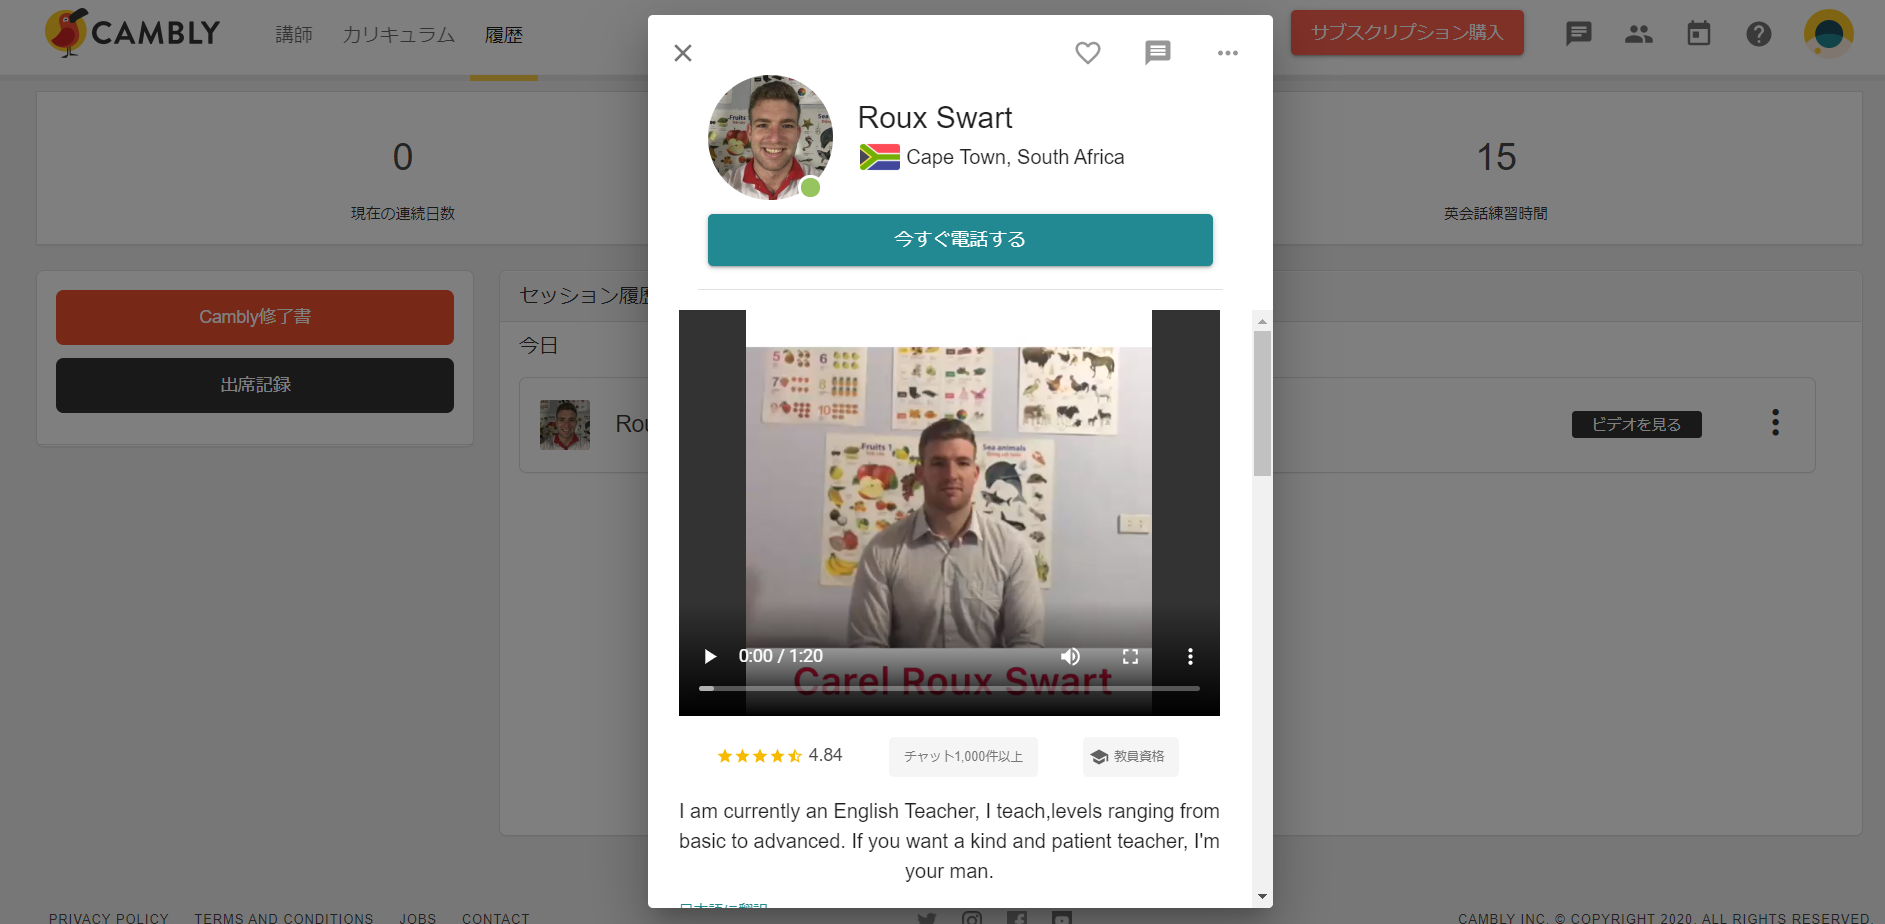Click the scroll down arrow in popup scrollbar
The height and width of the screenshot is (924, 1885).
coord(1262,897)
